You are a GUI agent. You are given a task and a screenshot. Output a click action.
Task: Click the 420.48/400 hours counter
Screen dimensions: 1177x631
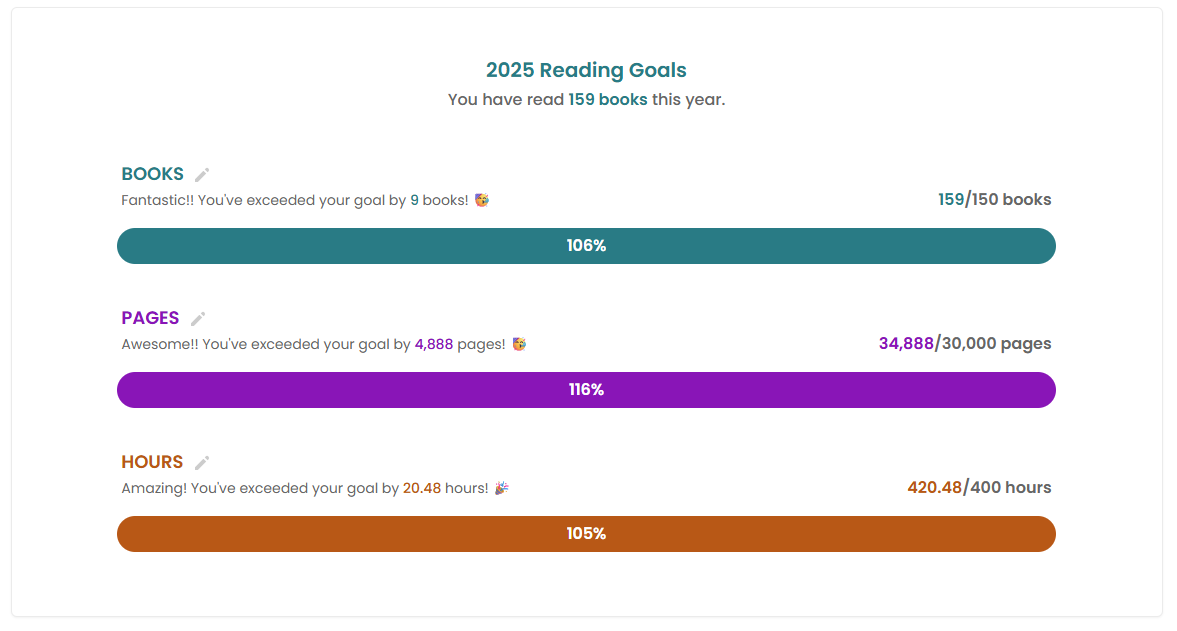coord(979,488)
